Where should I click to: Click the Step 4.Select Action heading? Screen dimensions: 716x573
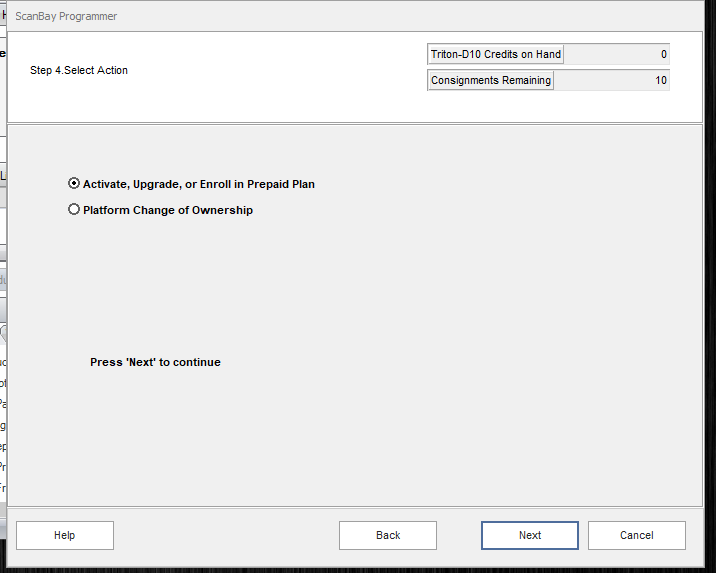point(79,70)
